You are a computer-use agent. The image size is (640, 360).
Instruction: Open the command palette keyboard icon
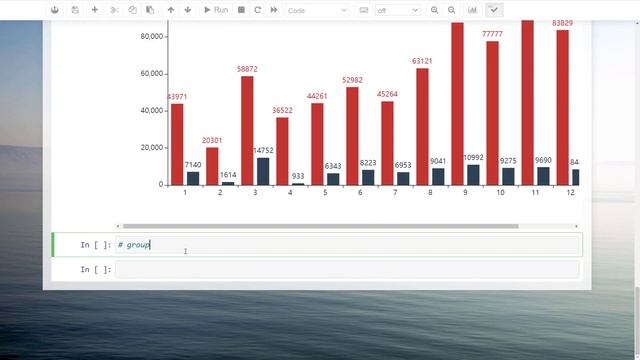coord(364,10)
